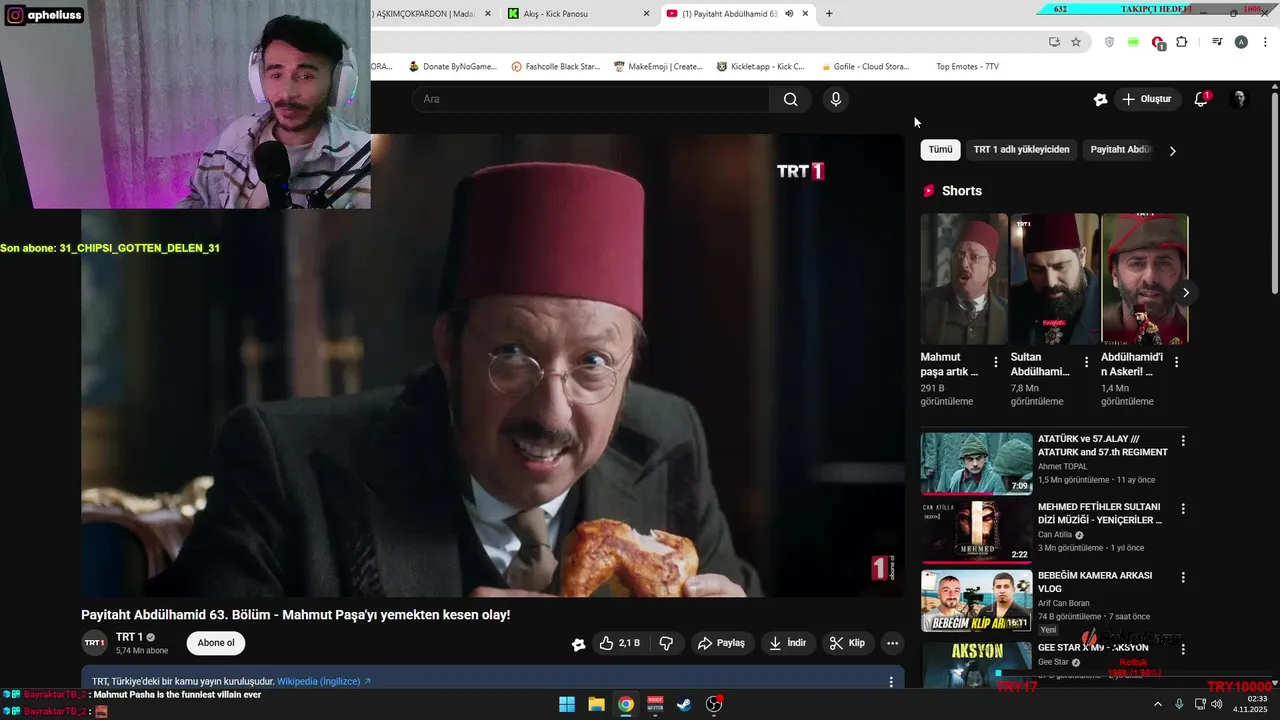The height and width of the screenshot is (720, 1280).
Task: Open the red extension icon with badge 1
Action: 1158,42
